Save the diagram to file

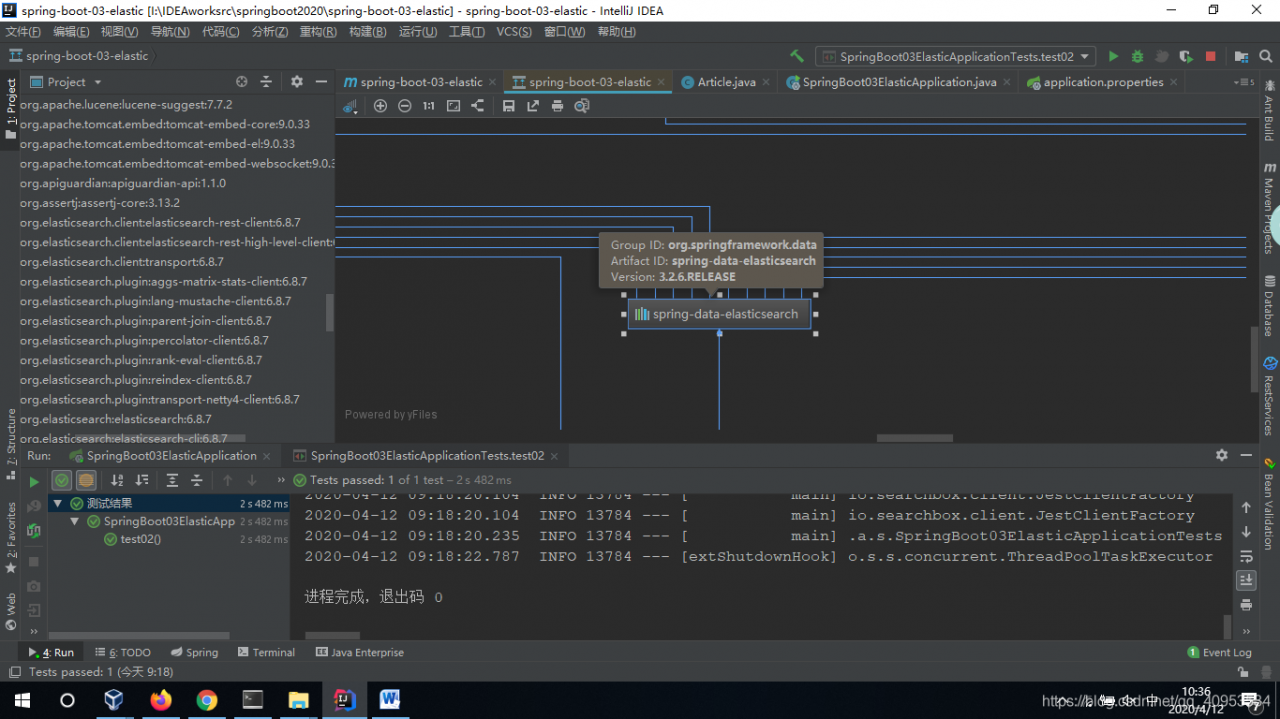[508, 106]
